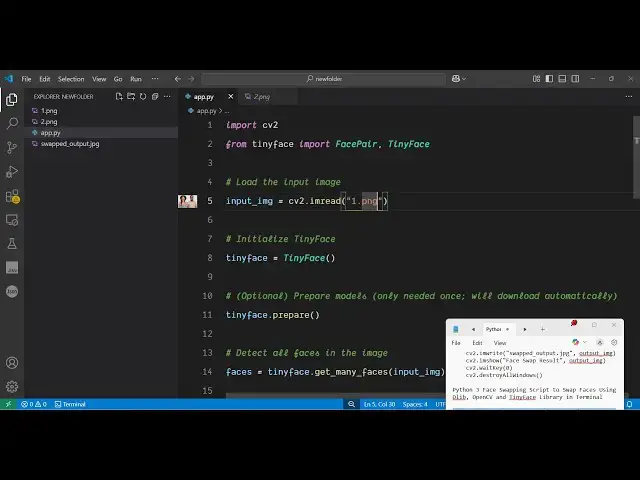Viewport: 640px width, 480px height.
Task: Open Notepad File menu
Action: click(456, 343)
